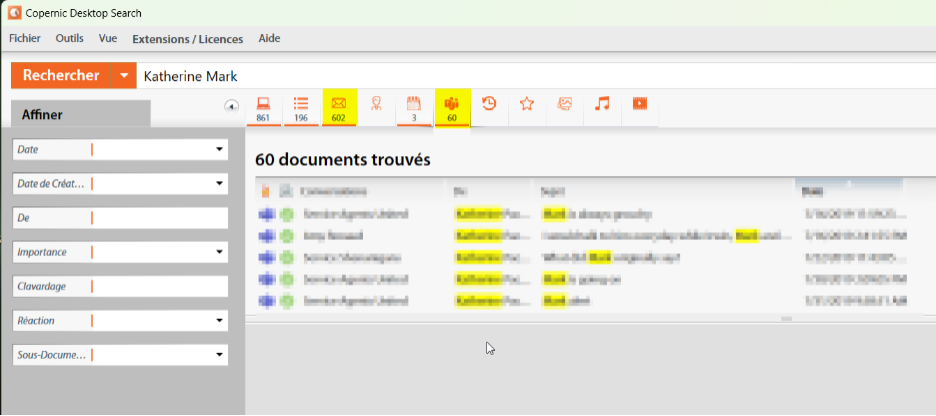936x416 pixels.
Task: Click the favorites star category icon
Action: point(527,104)
